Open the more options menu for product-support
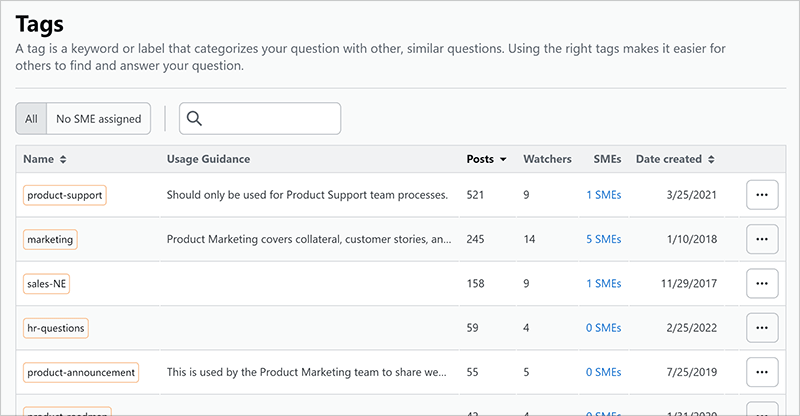This screenshot has width=800, height=416. (x=762, y=195)
